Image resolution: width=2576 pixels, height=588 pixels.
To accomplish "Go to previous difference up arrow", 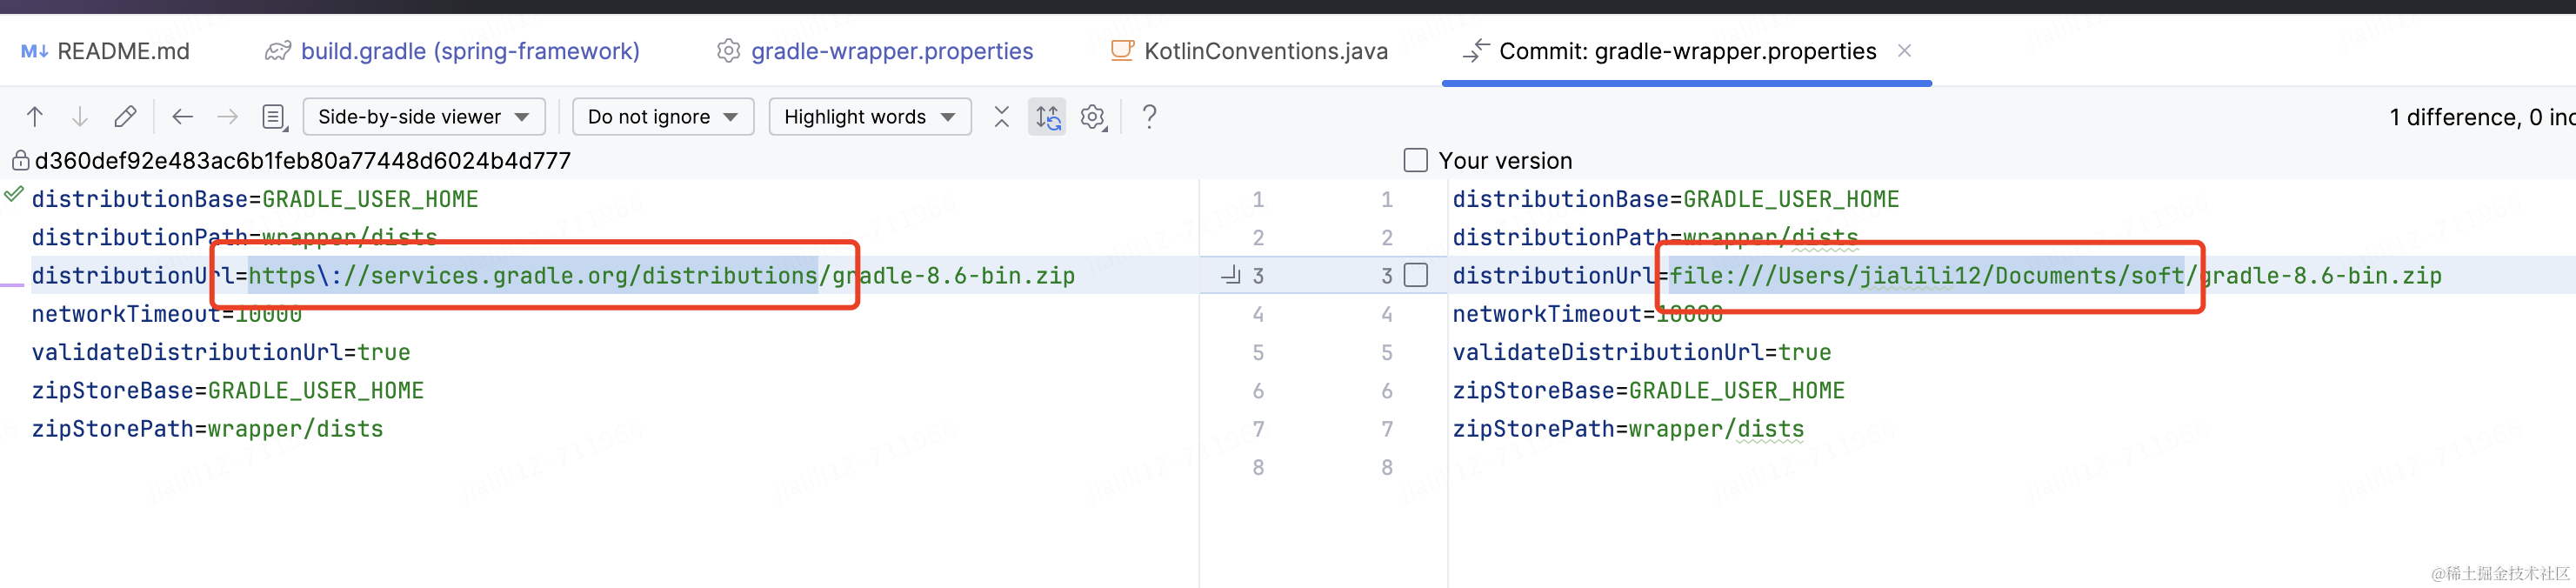I will coord(35,117).
